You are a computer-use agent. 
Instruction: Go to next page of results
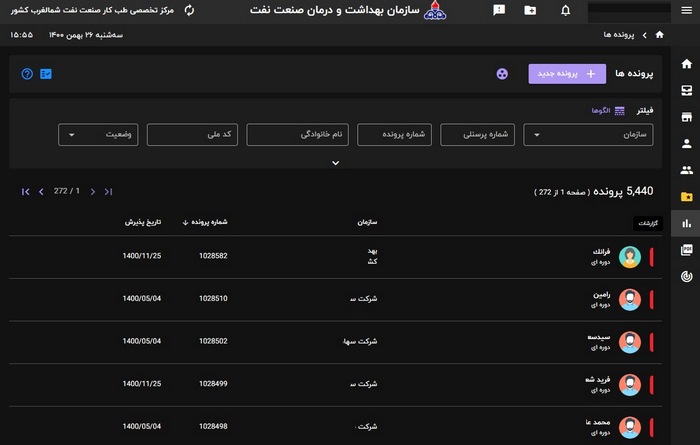pyautogui.click(x=93, y=191)
